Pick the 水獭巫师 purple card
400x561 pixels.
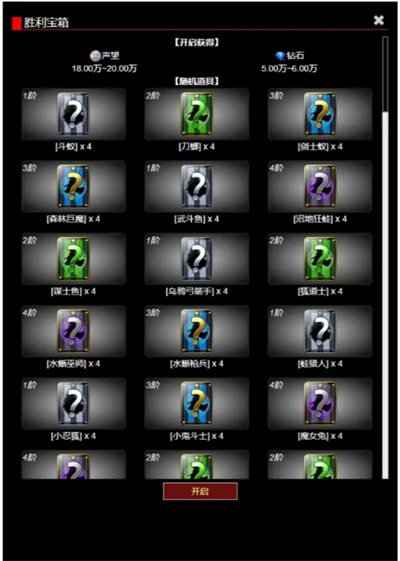click(x=73, y=331)
